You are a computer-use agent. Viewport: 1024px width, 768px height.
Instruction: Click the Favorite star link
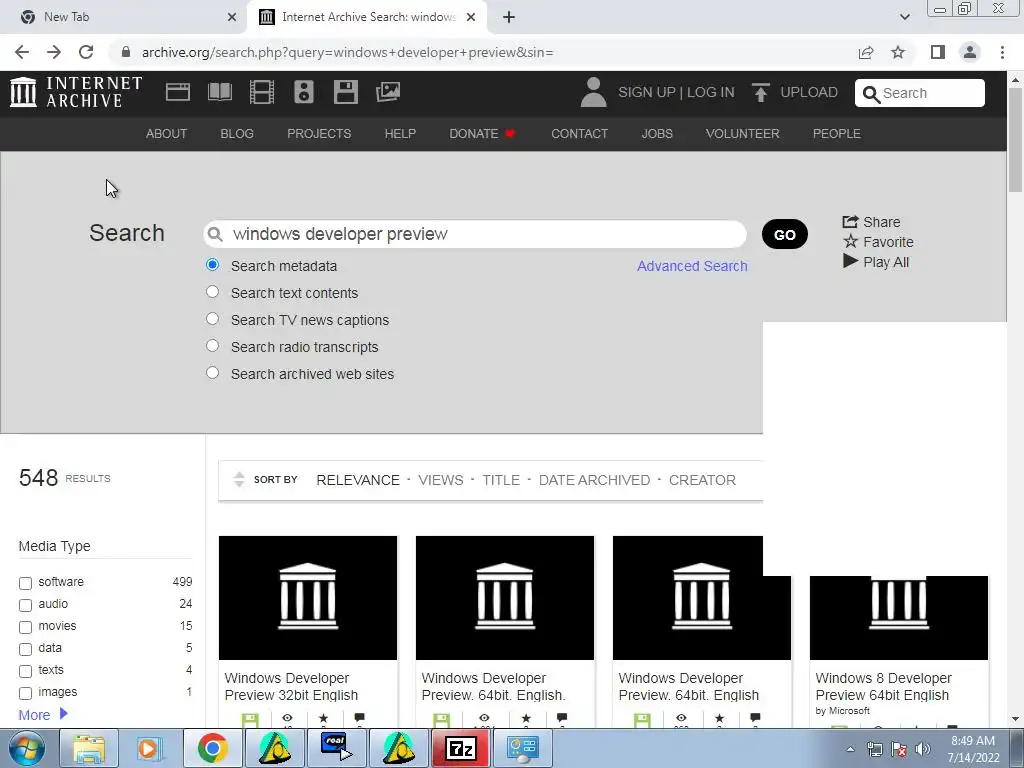[878, 242]
